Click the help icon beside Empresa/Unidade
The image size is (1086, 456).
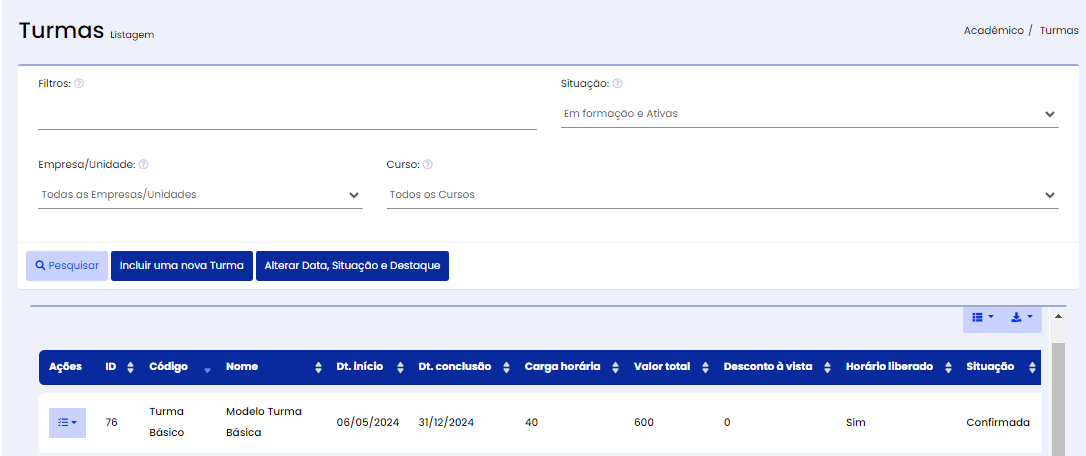[x=143, y=165]
